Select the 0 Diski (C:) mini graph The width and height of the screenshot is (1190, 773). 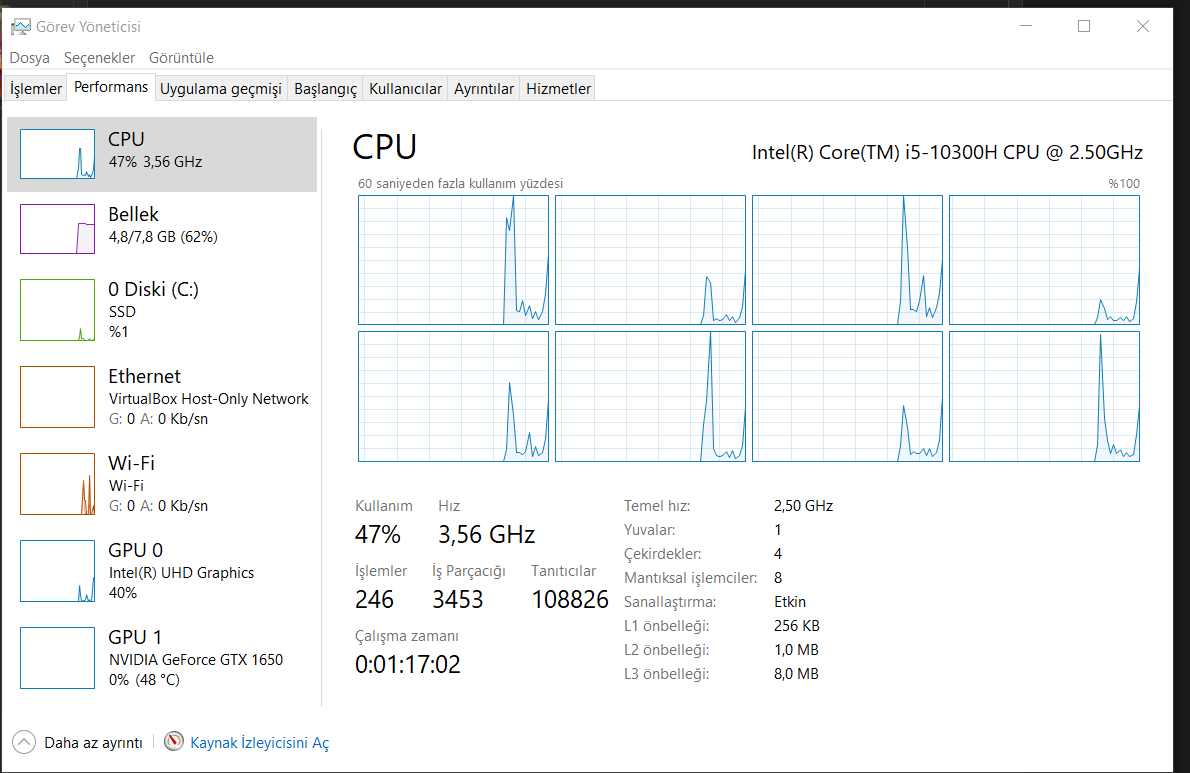[58, 310]
